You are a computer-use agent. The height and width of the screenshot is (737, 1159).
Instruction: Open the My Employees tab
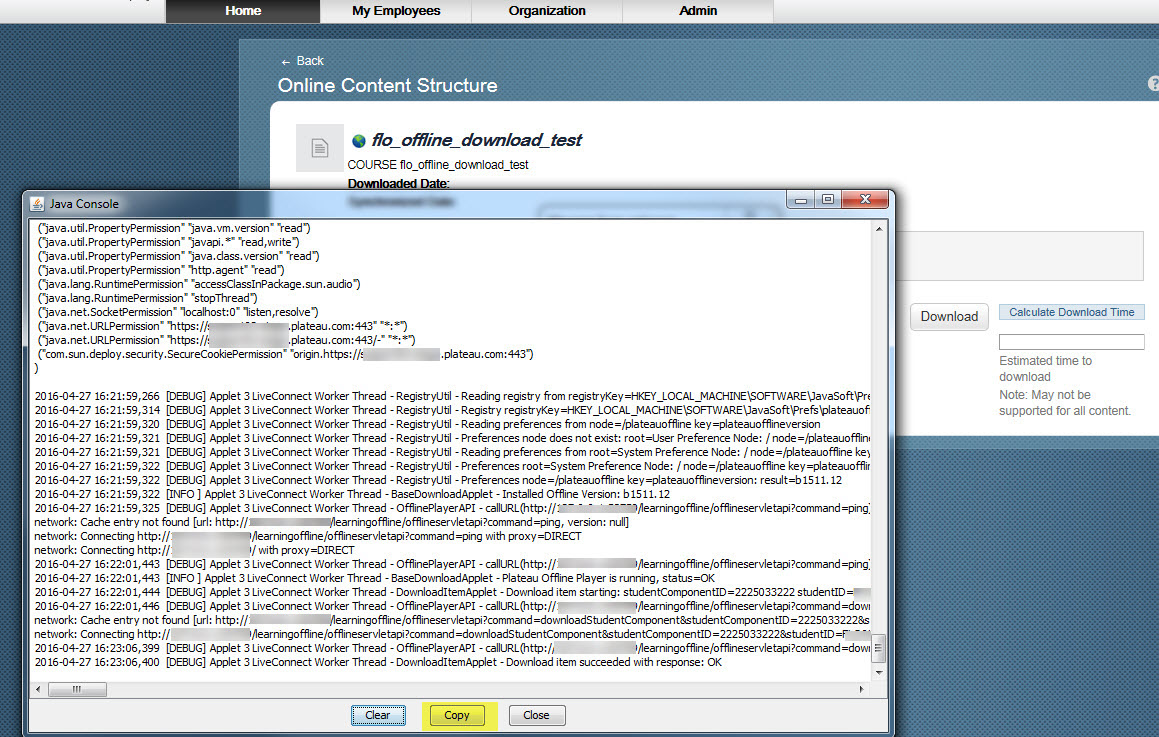396,11
